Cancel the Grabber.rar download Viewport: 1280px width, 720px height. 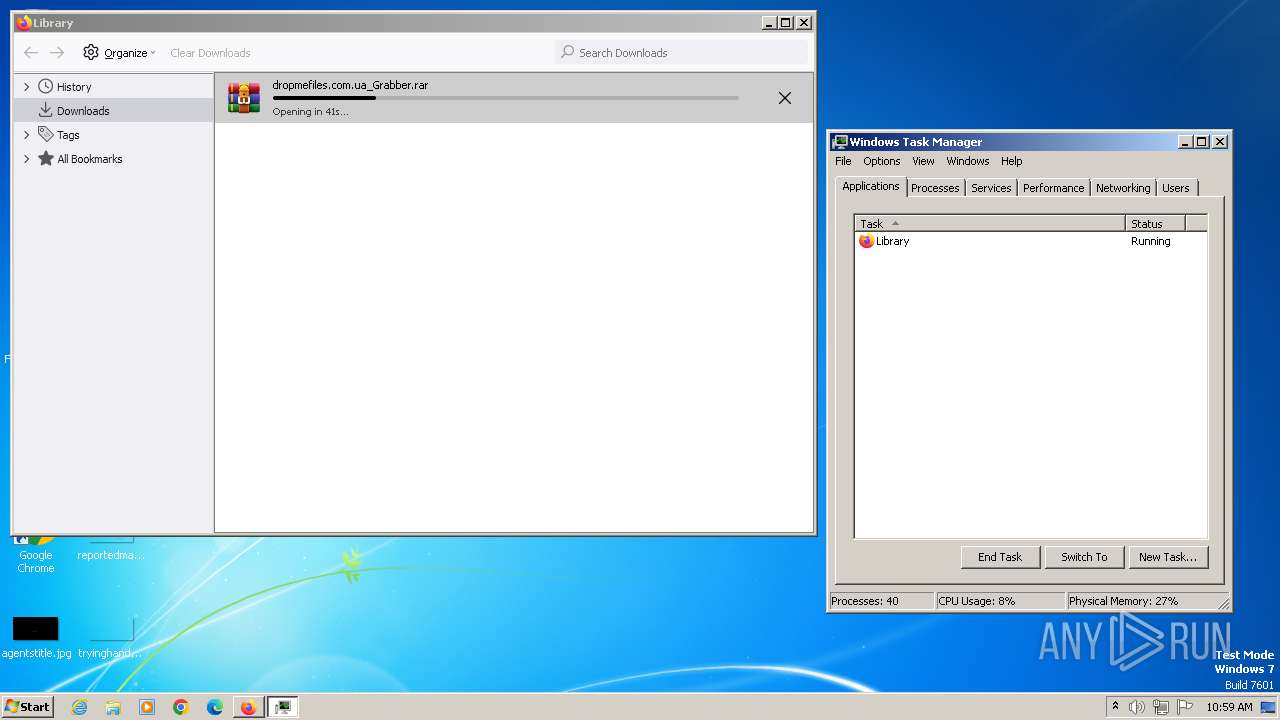[x=785, y=98]
